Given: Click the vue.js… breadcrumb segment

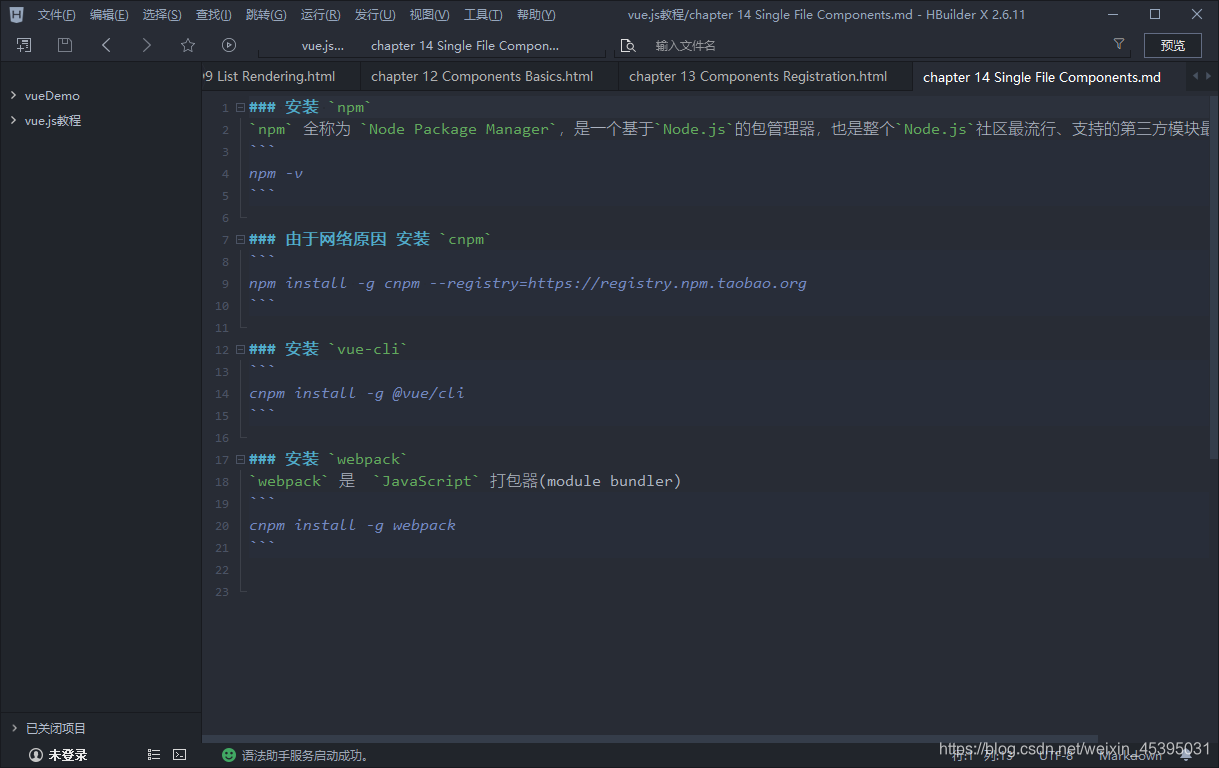Looking at the screenshot, I should coord(323,46).
